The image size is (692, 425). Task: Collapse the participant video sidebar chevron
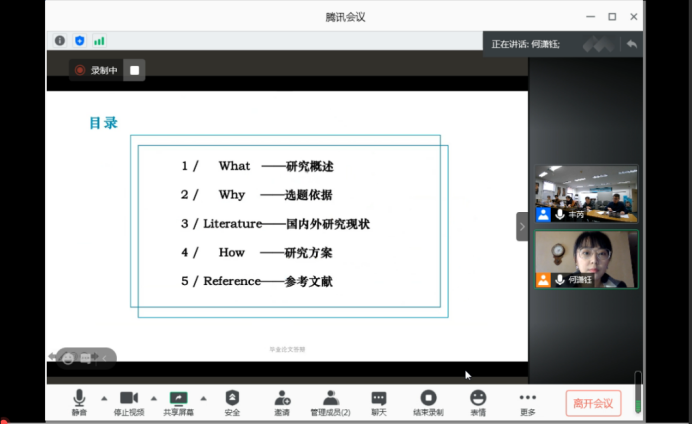pyautogui.click(x=521, y=226)
